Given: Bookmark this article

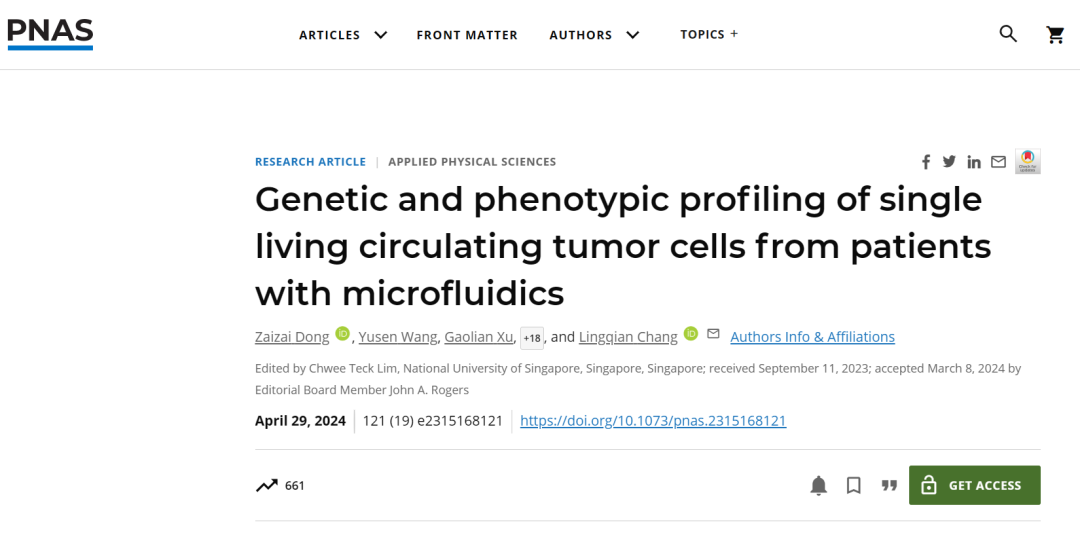Looking at the screenshot, I should (x=853, y=486).
